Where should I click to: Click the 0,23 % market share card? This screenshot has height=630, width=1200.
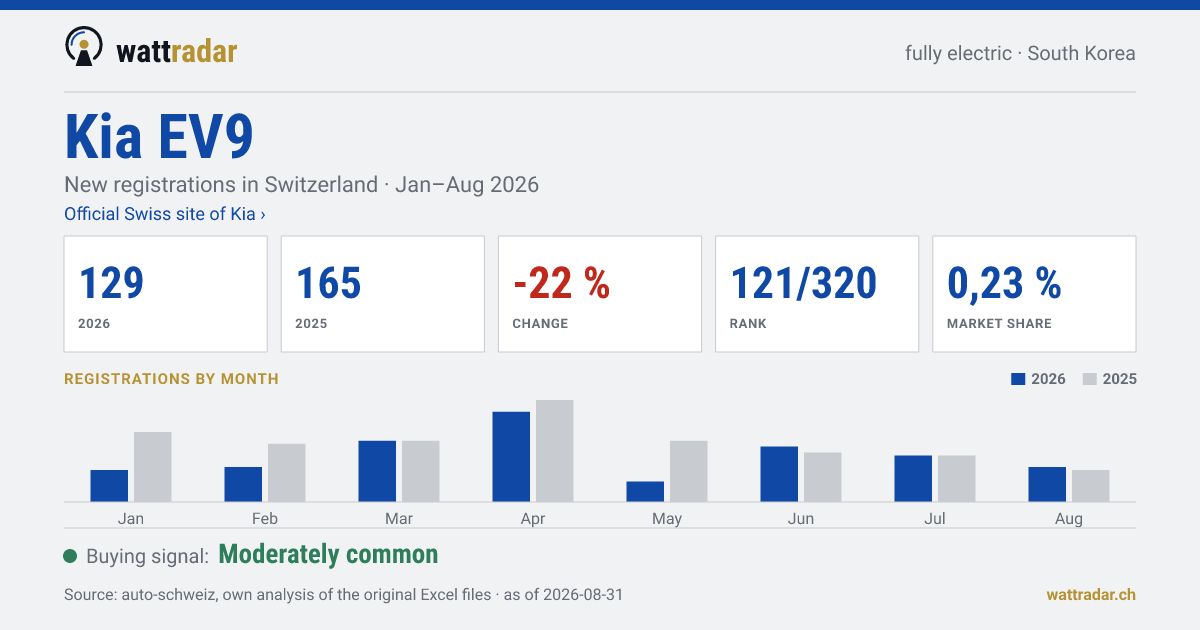click(1034, 294)
